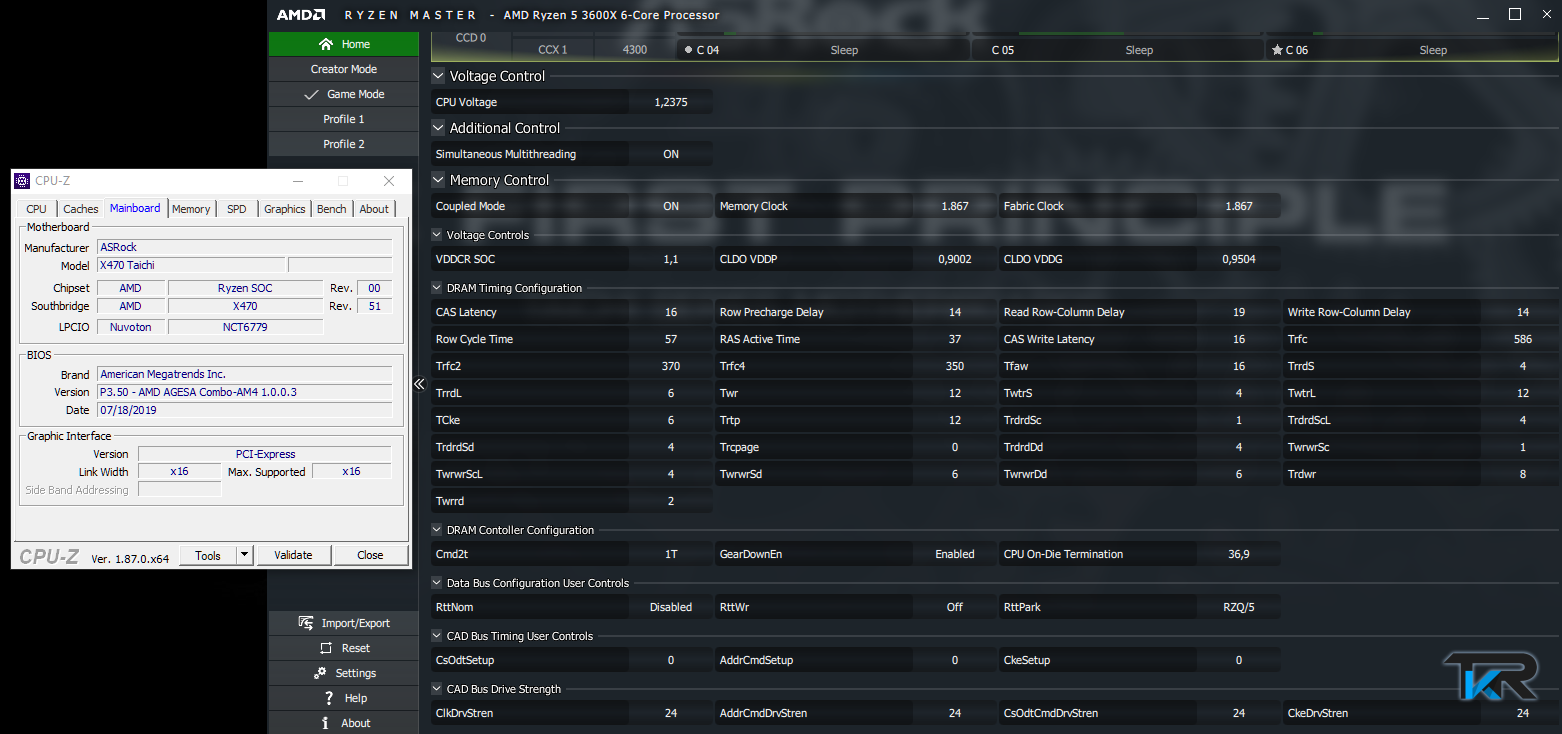
Task: Click the Home icon in Ryzen Master sidebar
Action: (325, 44)
